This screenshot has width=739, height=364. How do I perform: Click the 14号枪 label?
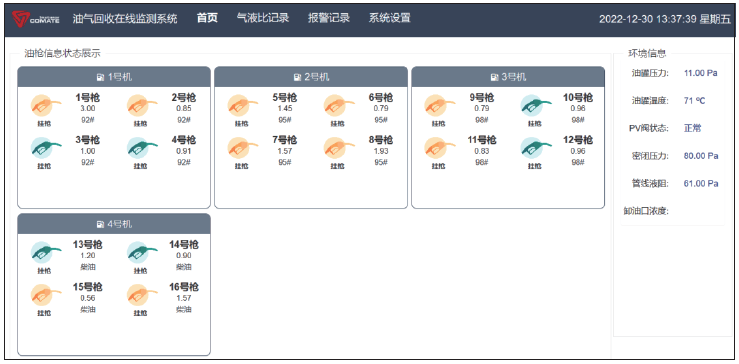click(184, 245)
